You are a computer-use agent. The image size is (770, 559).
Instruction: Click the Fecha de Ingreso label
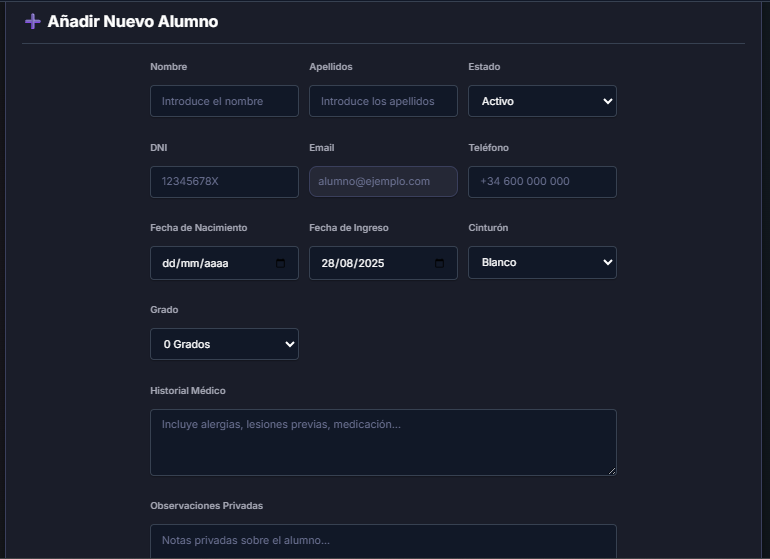(349, 227)
